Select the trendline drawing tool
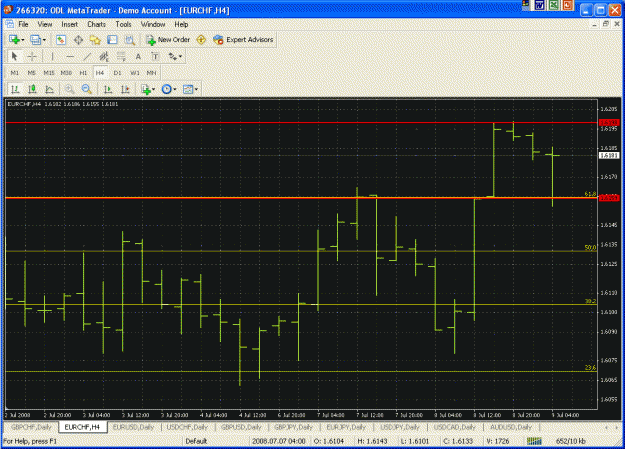Viewport: 625px width, 449px height. [x=87, y=57]
